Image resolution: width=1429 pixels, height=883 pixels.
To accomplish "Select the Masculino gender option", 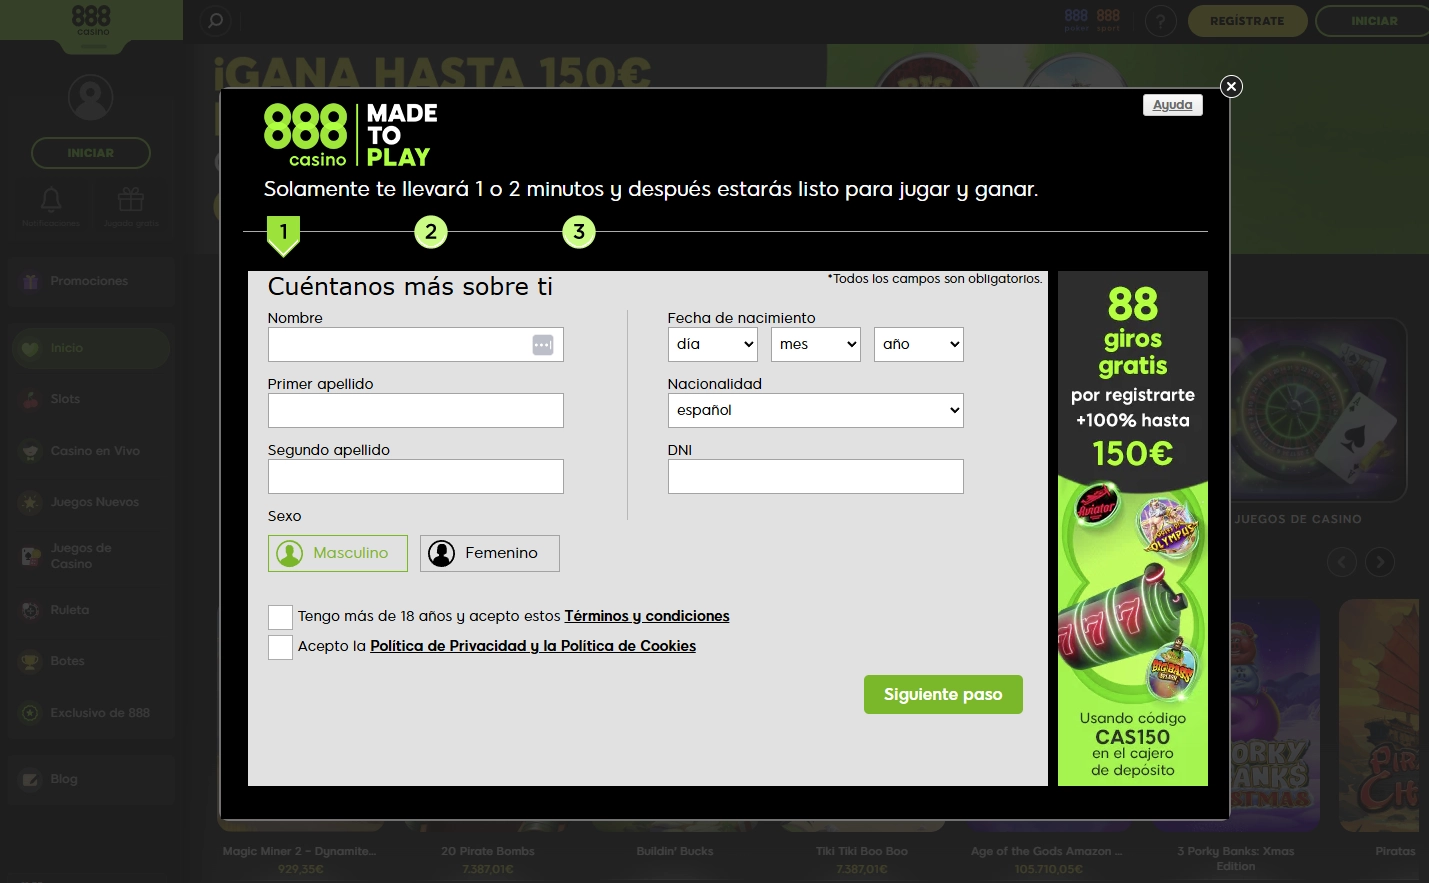I will 338,554.
